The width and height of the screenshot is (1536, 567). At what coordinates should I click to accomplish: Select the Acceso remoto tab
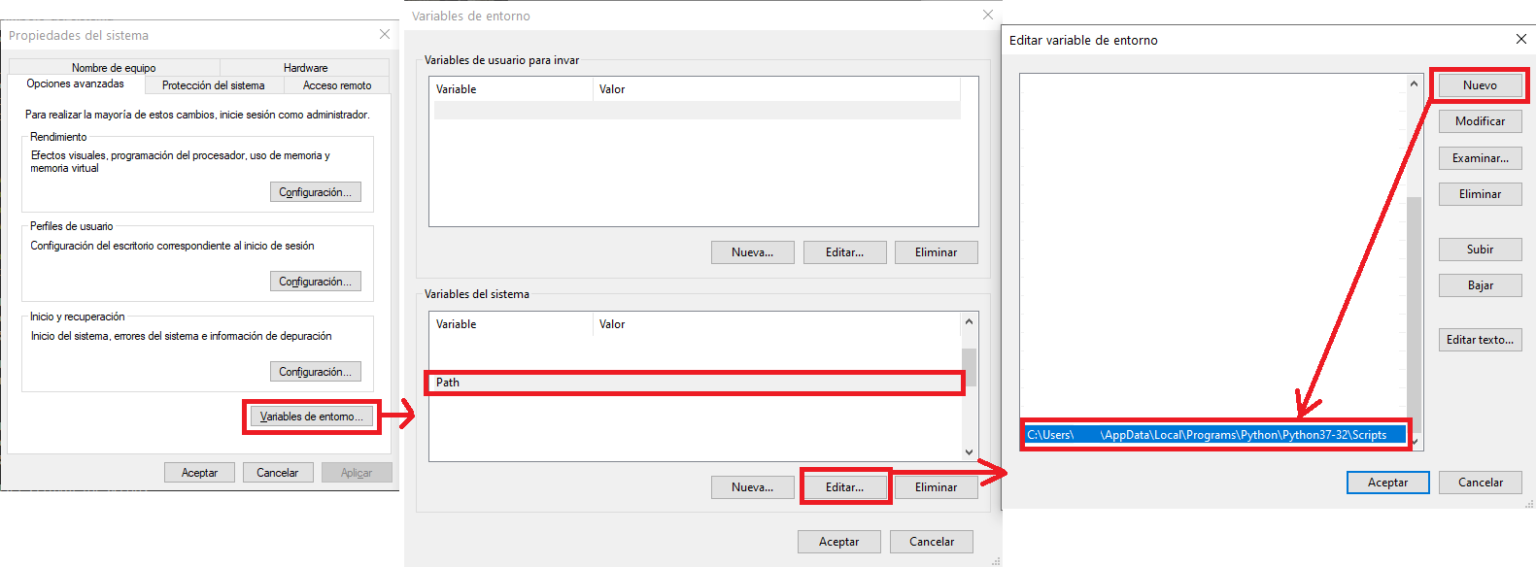click(x=337, y=86)
